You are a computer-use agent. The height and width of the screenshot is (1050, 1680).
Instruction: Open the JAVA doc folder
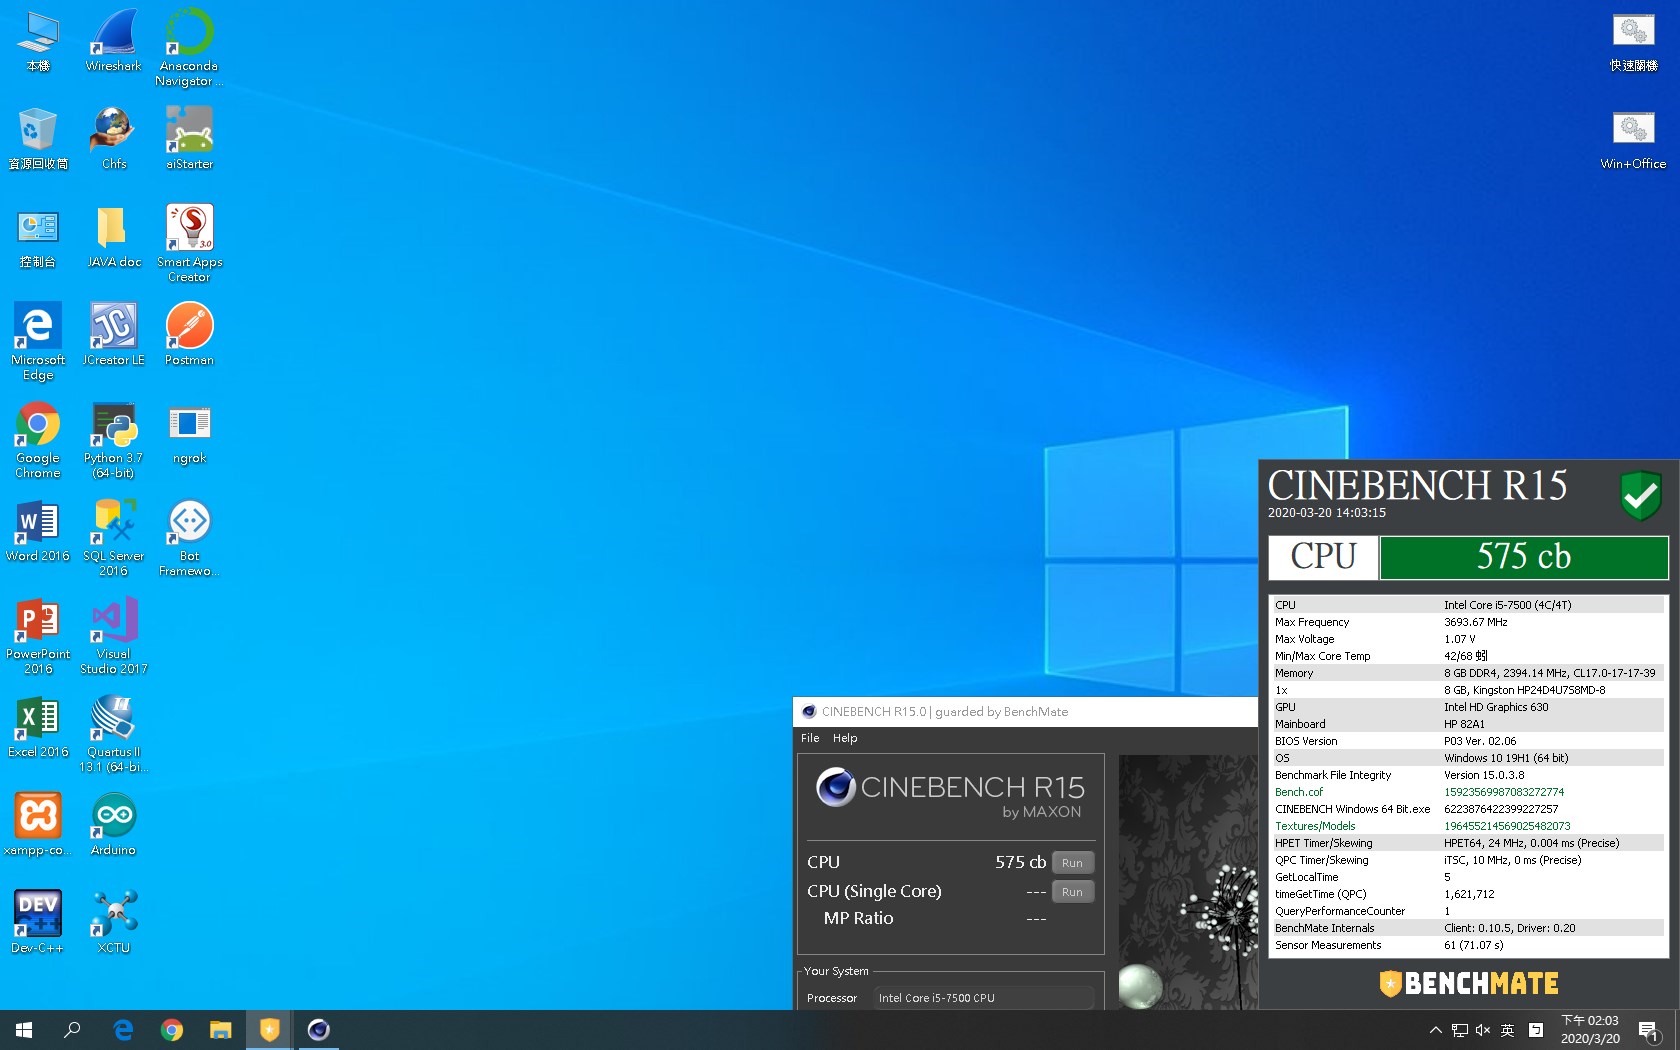click(x=113, y=236)
